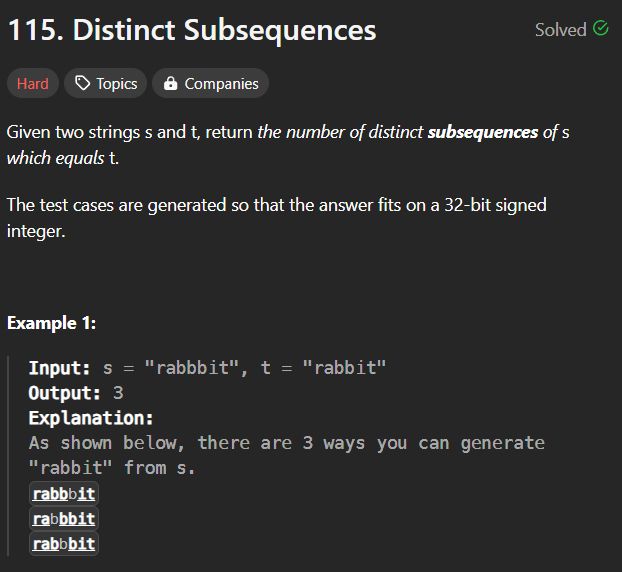Click the Output: 3 line

(x=76, y=393)
